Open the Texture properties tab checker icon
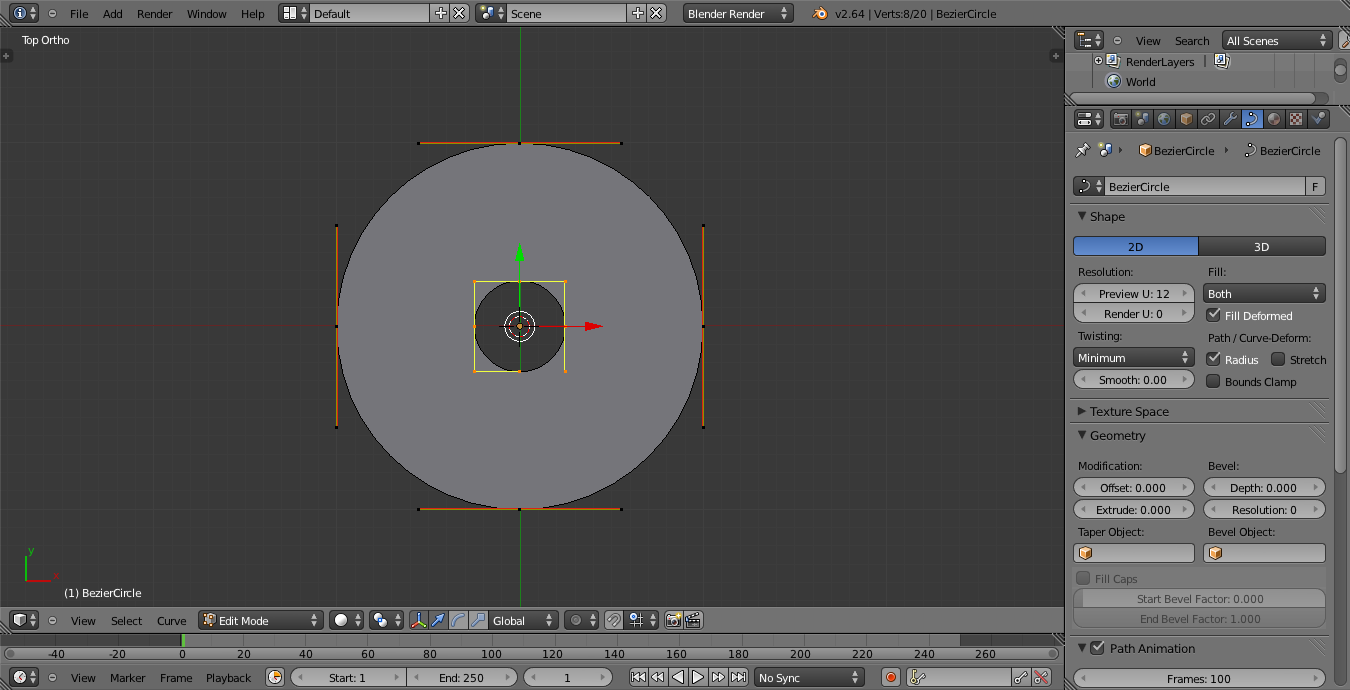 tap(1297, 119)
